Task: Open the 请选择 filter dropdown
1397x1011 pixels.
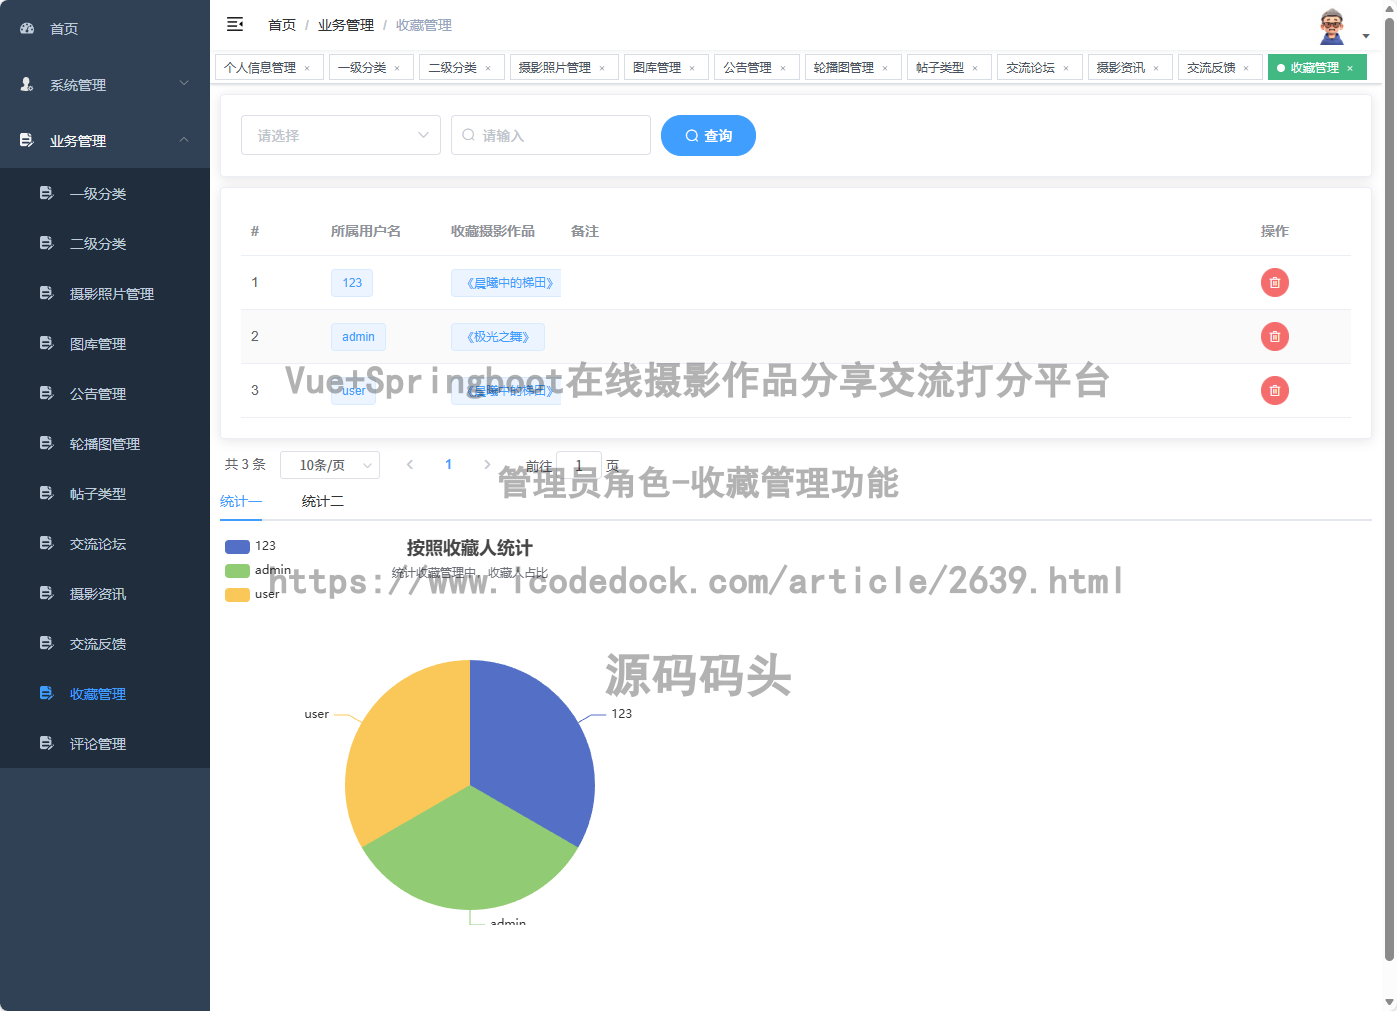Action: pos(340,135)
